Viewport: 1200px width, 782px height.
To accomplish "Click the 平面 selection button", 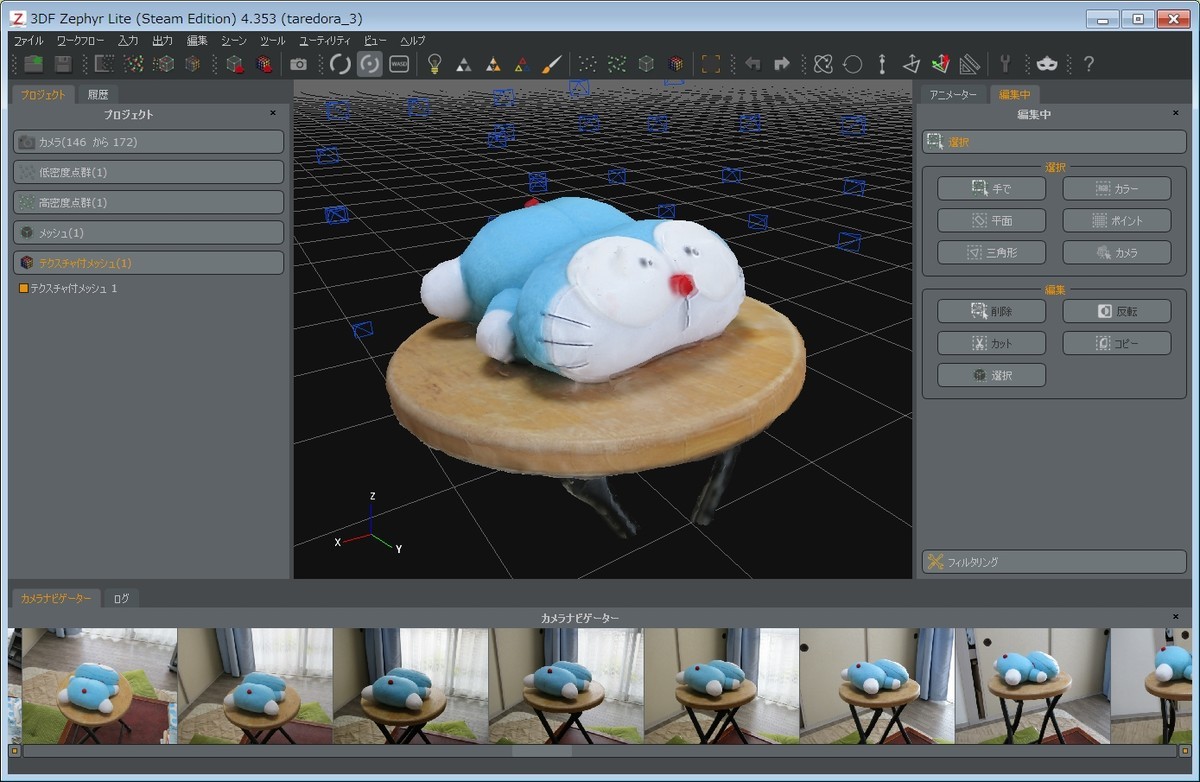I will point(992,220).
